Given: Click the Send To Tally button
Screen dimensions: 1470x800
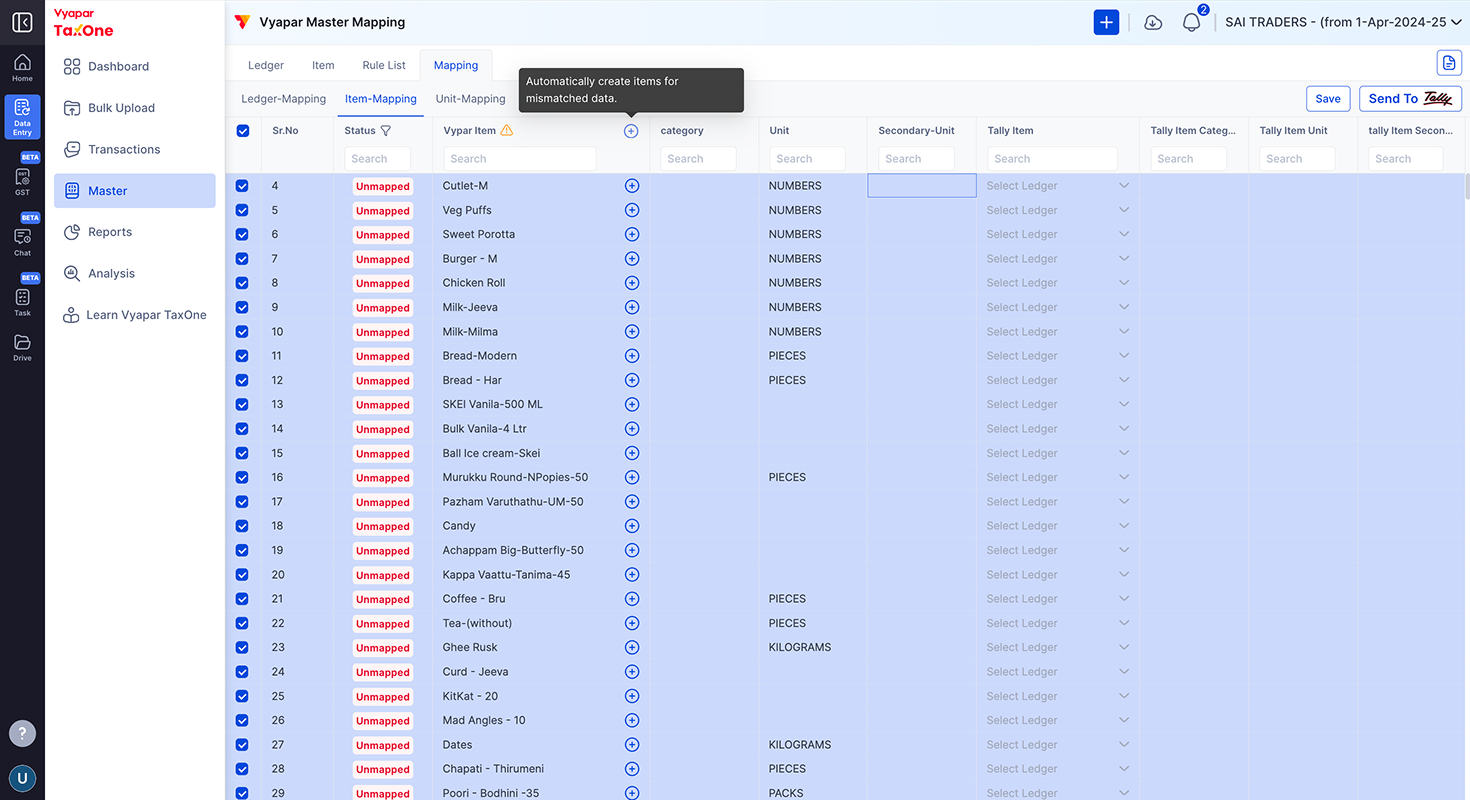Looking at the screenshot, I should pyautogui.click(x=1410, y=99).
